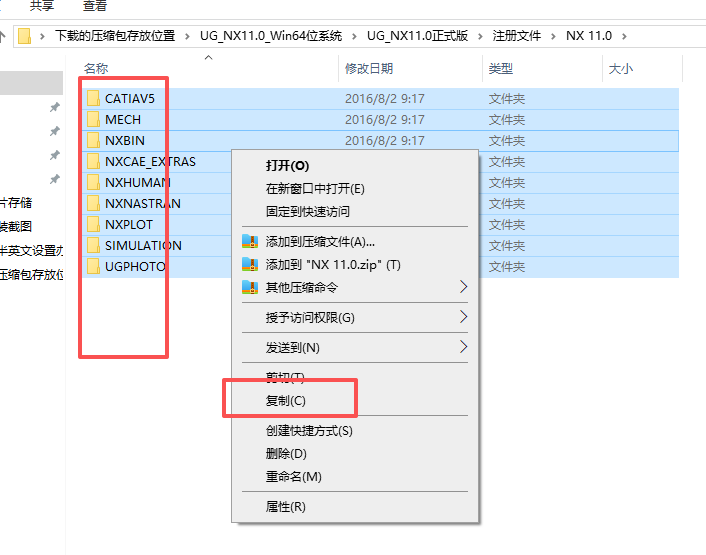Click the fourth pin icon in the sidebar
Image resolution: width=706 pixels, height=555 pixels.
tap(54, 179)
